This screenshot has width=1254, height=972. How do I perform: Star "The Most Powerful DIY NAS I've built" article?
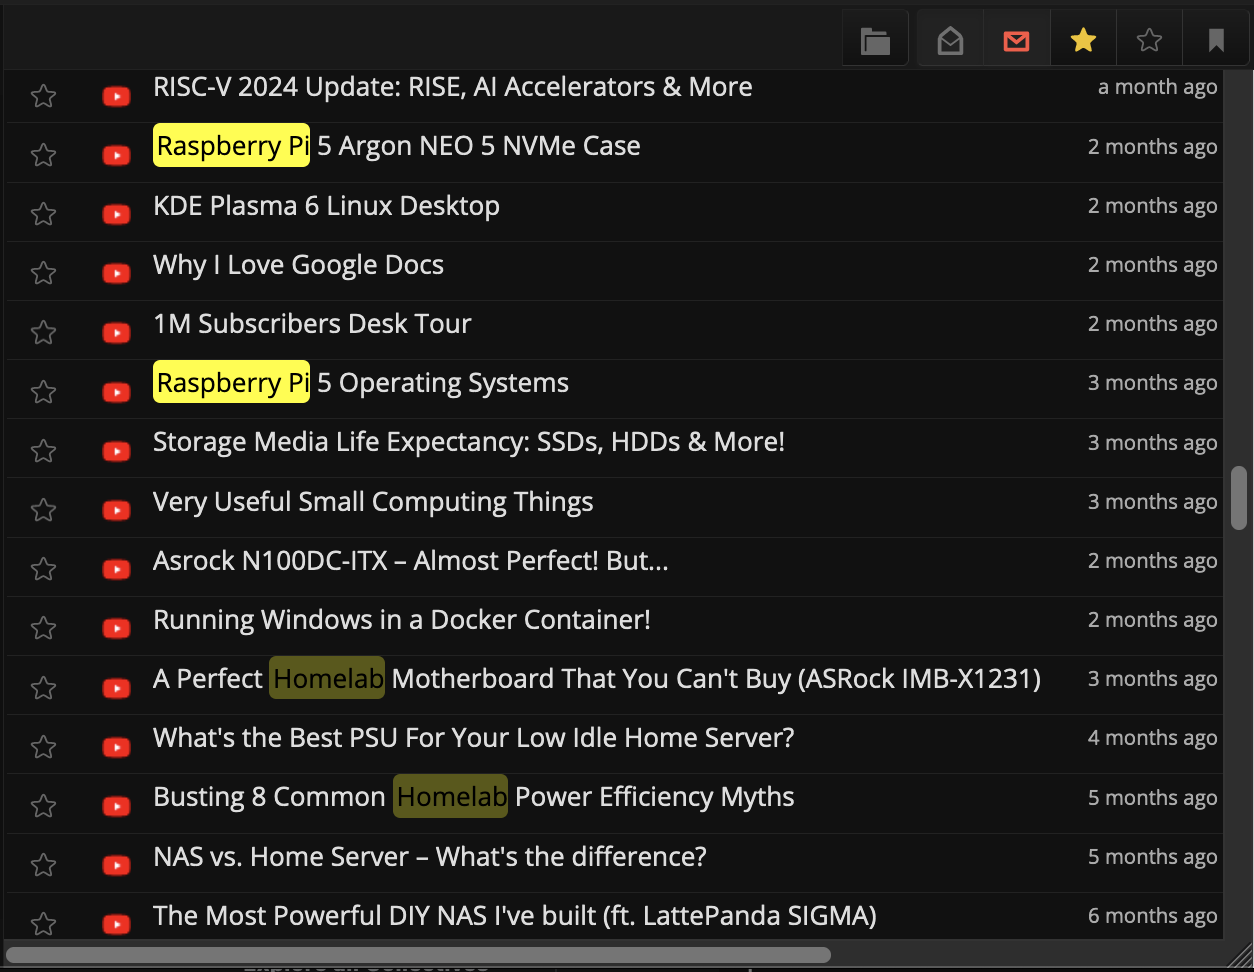(43, 924)
